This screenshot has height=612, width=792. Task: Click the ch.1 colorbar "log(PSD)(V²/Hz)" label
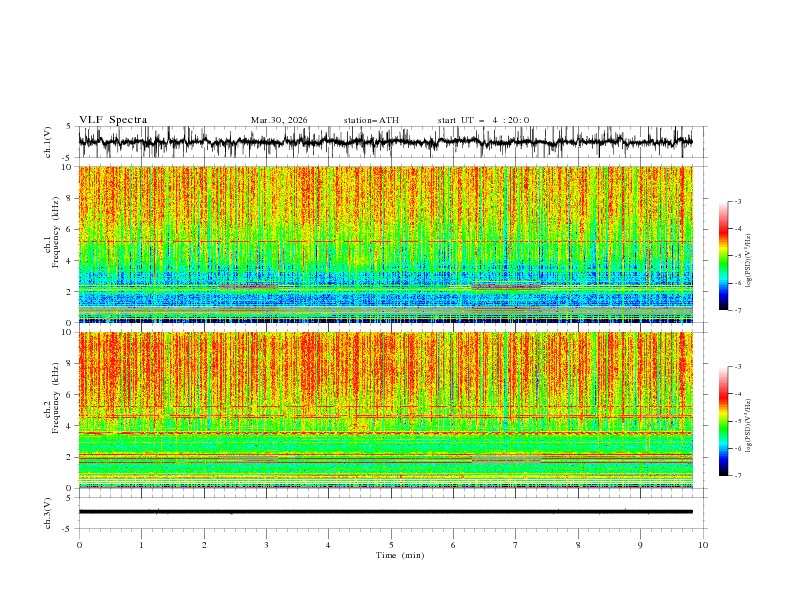click(749, 261)
